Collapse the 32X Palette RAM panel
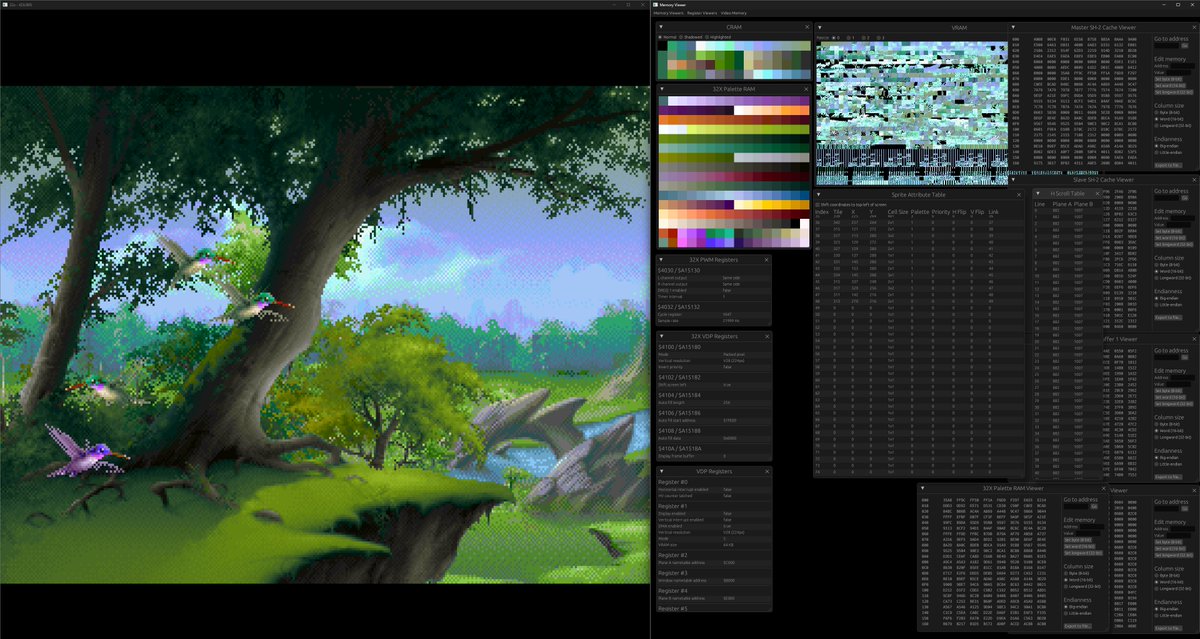This screenshot has width=1200, height=639. coord(662,89)
